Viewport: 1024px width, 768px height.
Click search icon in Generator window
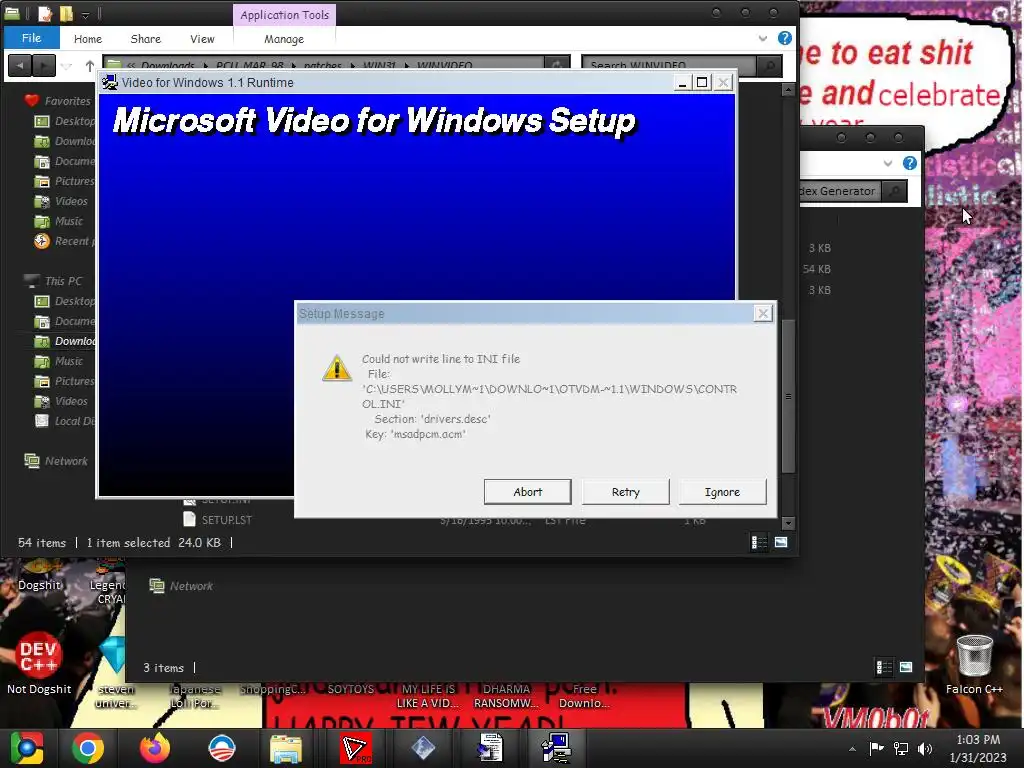click(x=894, y=191)
